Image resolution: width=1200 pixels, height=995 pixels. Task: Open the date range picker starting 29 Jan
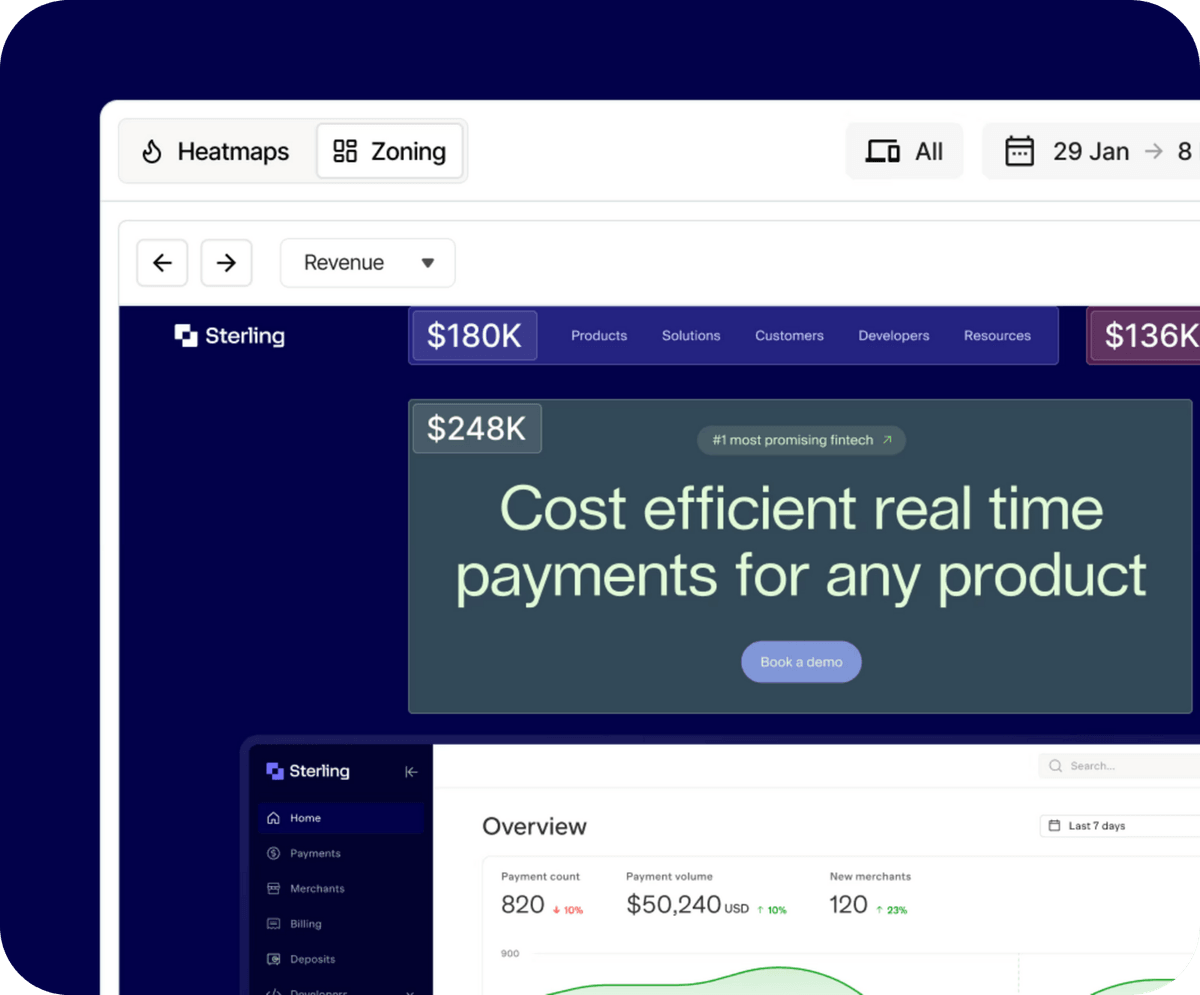(1091, 152)
